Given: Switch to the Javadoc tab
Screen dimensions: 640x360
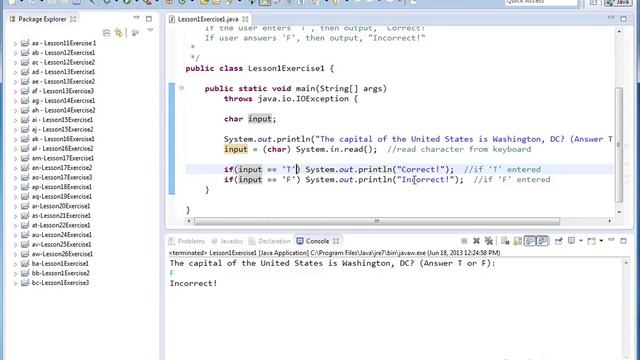Looking at the screenshot, I should tap(227, 241).
